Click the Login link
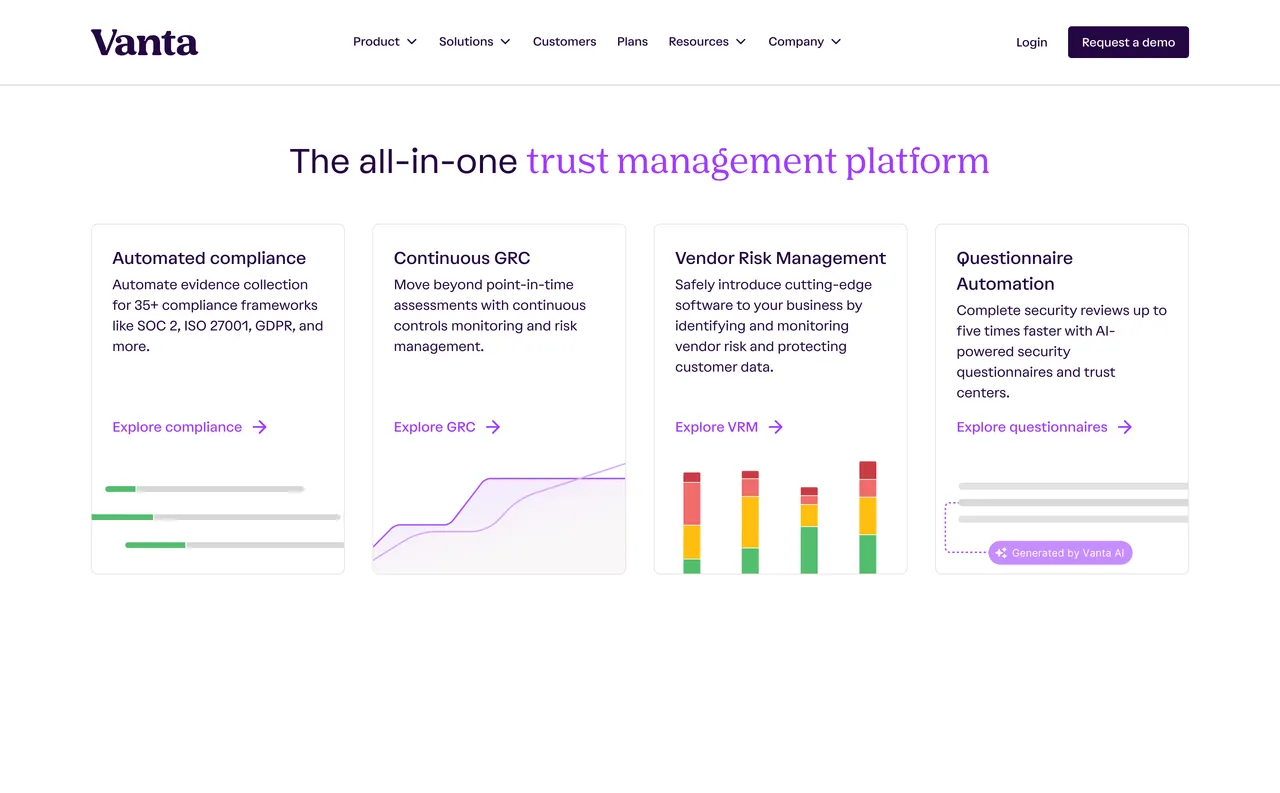This screenshot has width=1280, height=793. click(1031, 42)
